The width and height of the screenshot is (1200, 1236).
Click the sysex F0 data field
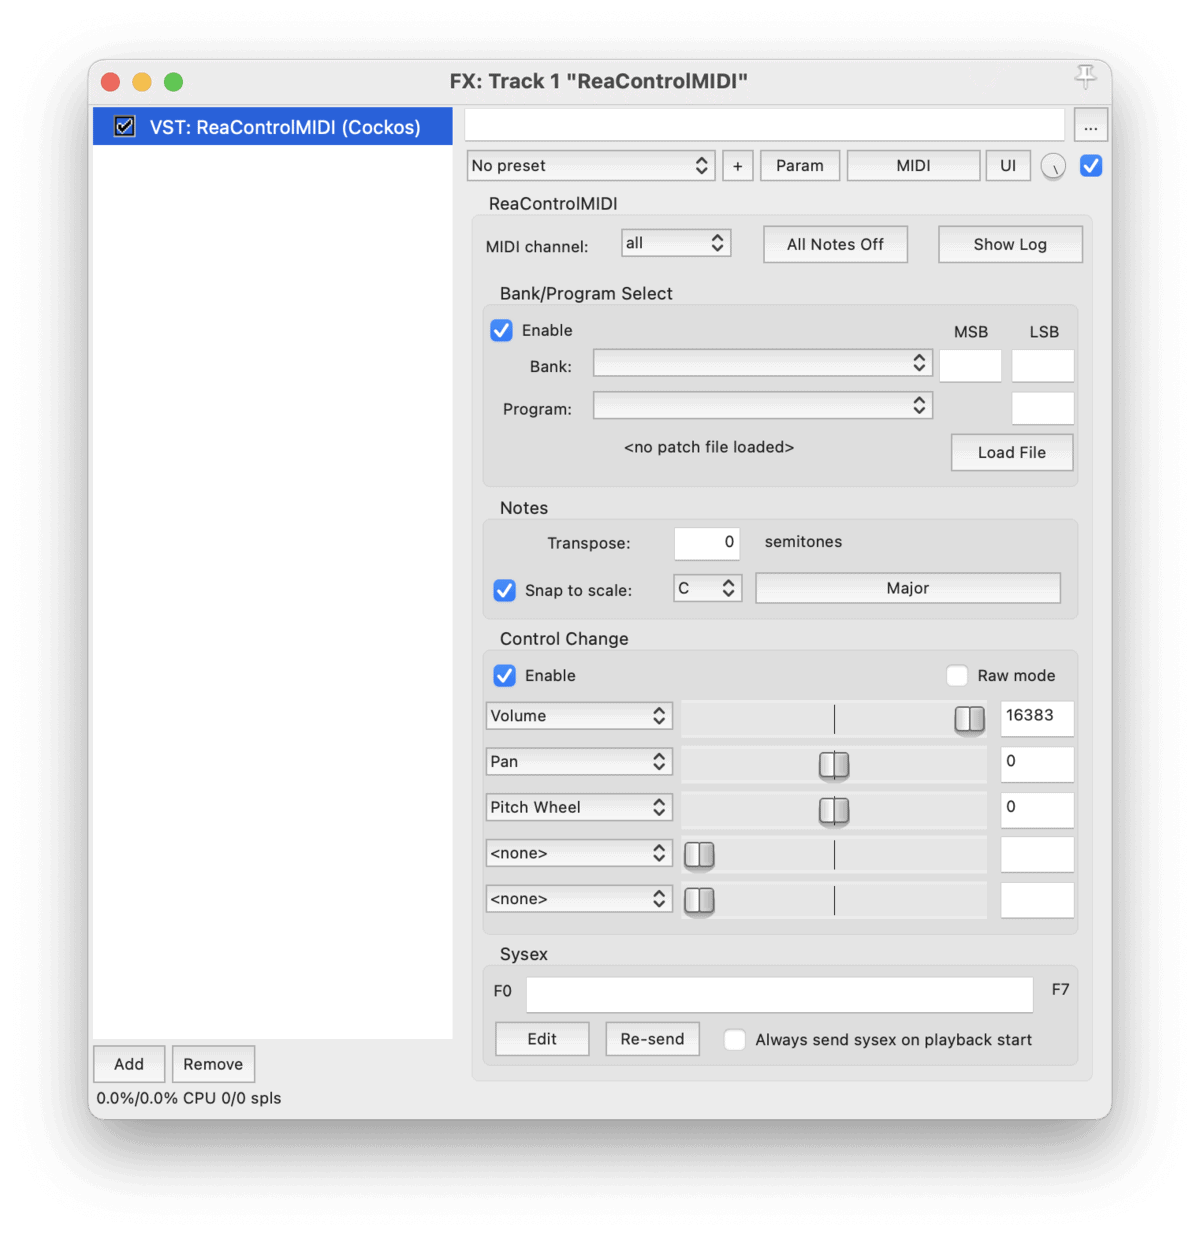780,994
